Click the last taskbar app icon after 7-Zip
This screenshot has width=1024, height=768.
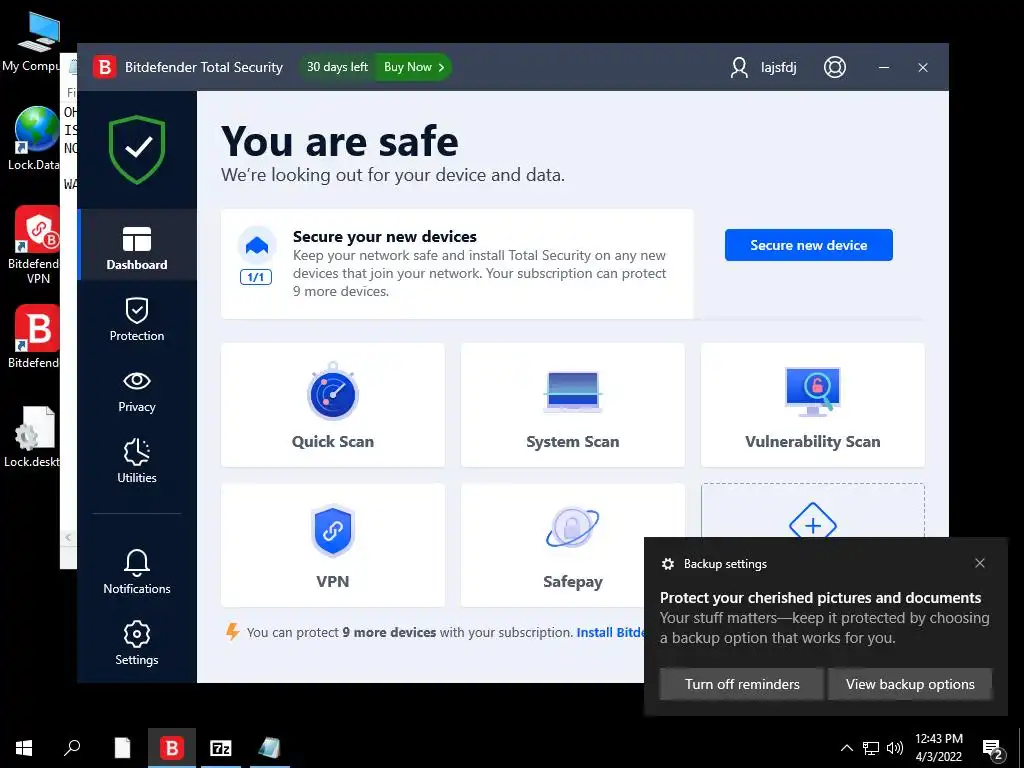coord(269,748)
